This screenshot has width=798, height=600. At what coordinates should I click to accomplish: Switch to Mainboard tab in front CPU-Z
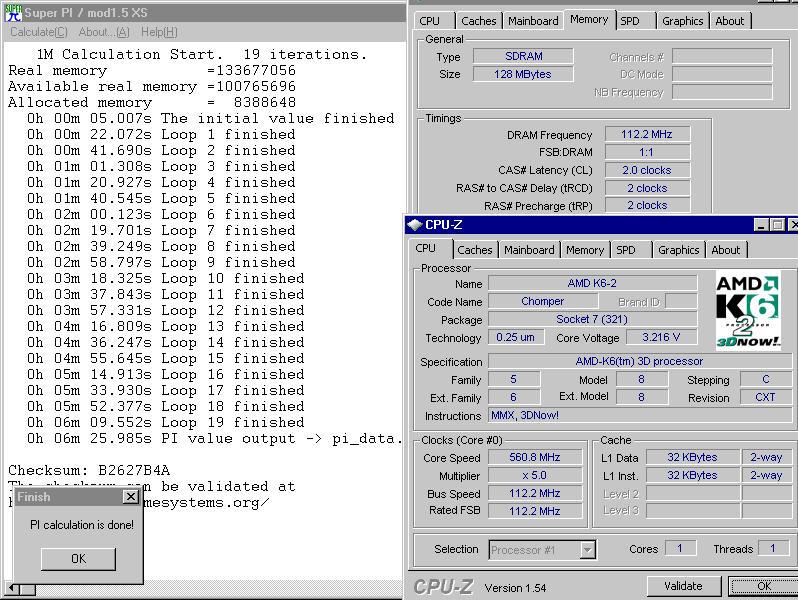[x=529, y=250]
